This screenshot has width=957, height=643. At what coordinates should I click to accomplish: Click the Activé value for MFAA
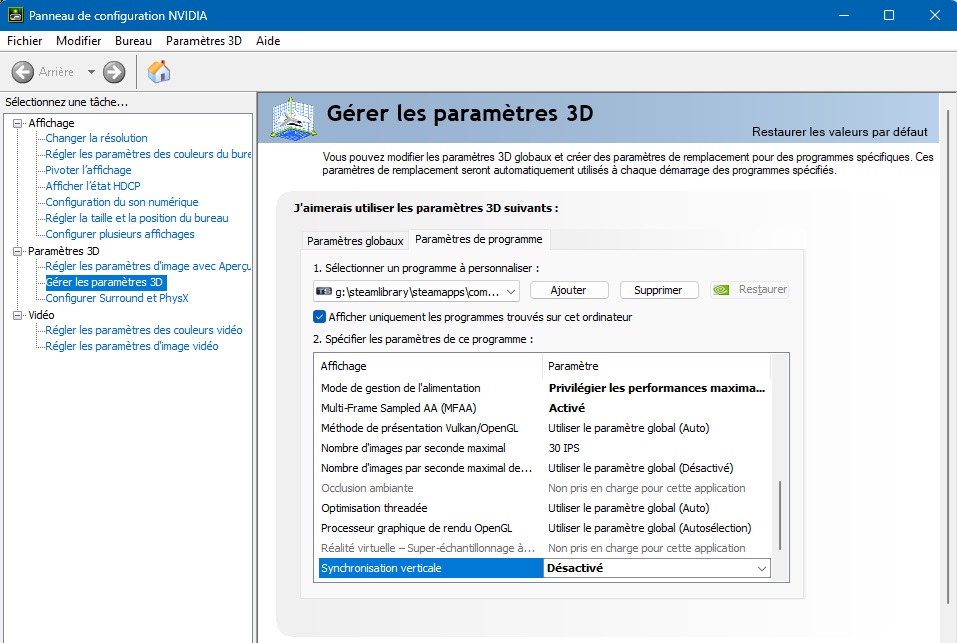566,408
